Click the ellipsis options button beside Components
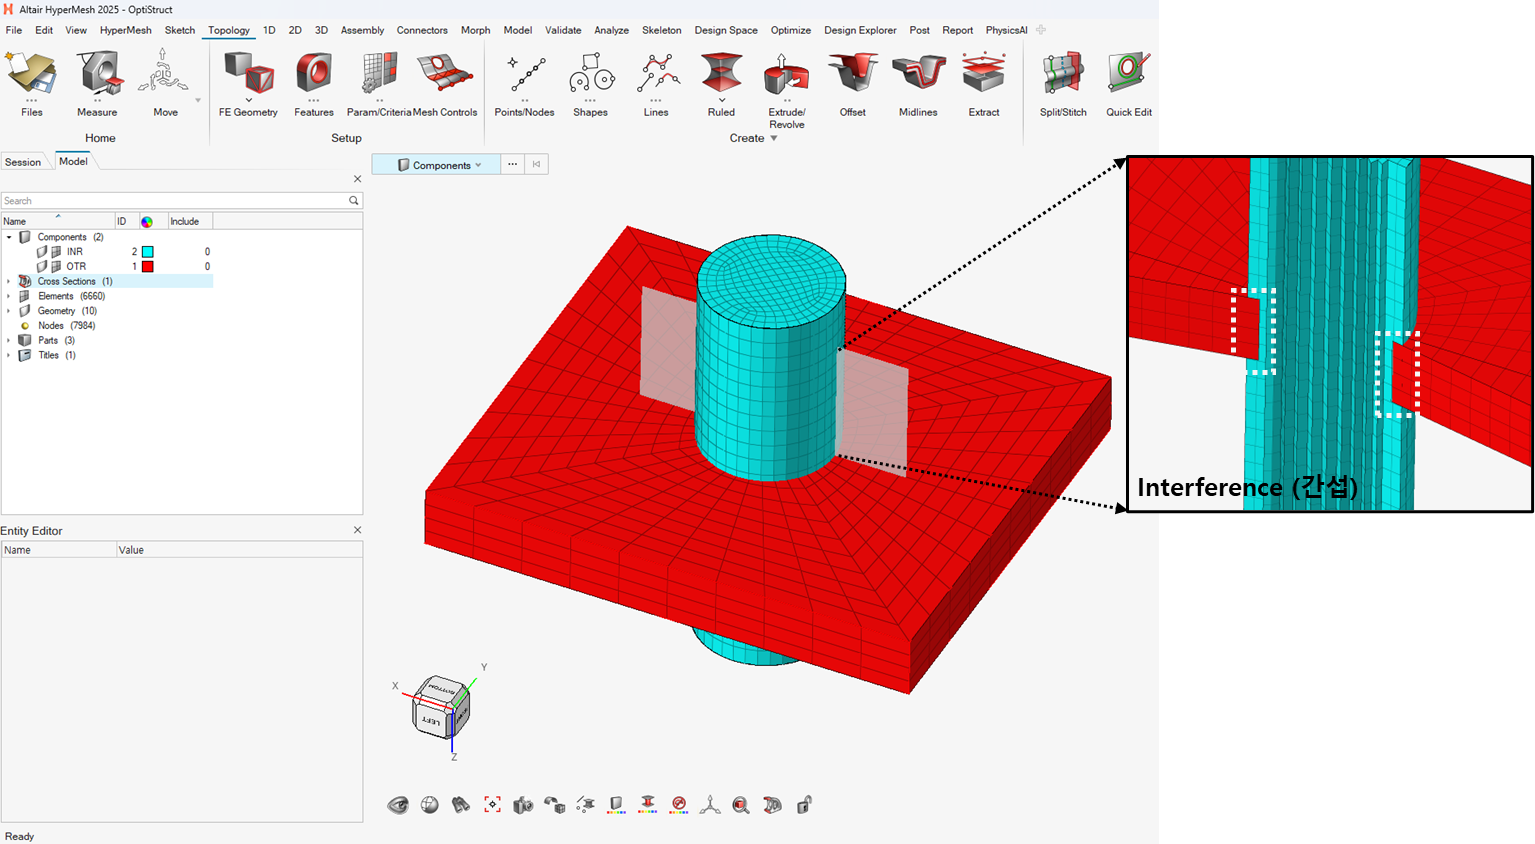The width and height of the screenshot is (1535, 844). coord(513,165)
